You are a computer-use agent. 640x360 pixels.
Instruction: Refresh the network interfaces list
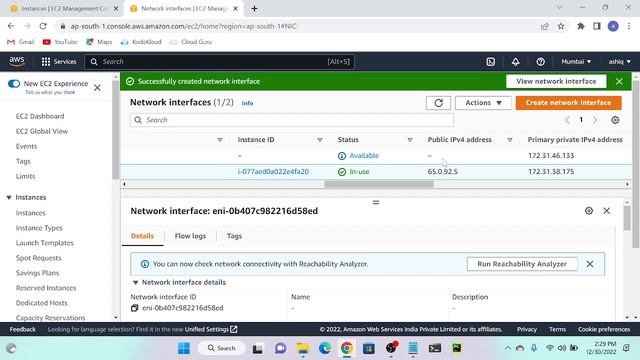point(438,103)
